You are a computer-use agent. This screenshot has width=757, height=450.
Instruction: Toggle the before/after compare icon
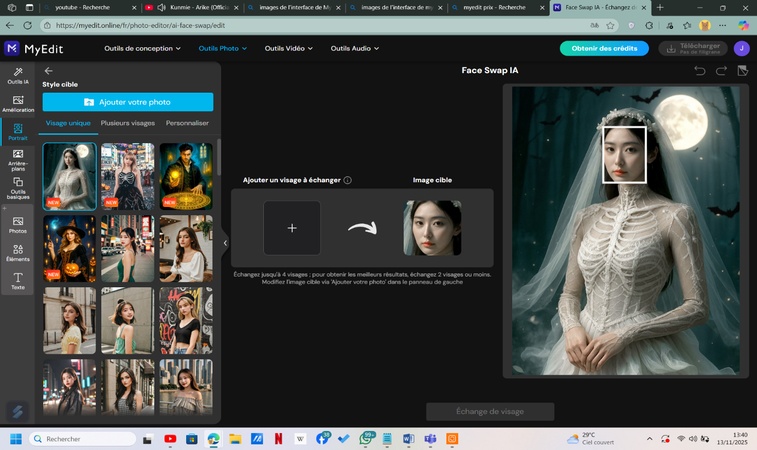point(742,71)
